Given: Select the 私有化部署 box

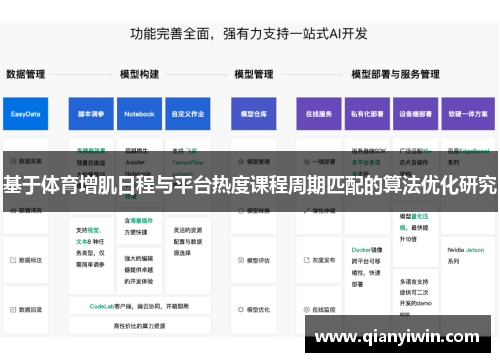Looking at the screenshot, I should [x=367, y=114].
